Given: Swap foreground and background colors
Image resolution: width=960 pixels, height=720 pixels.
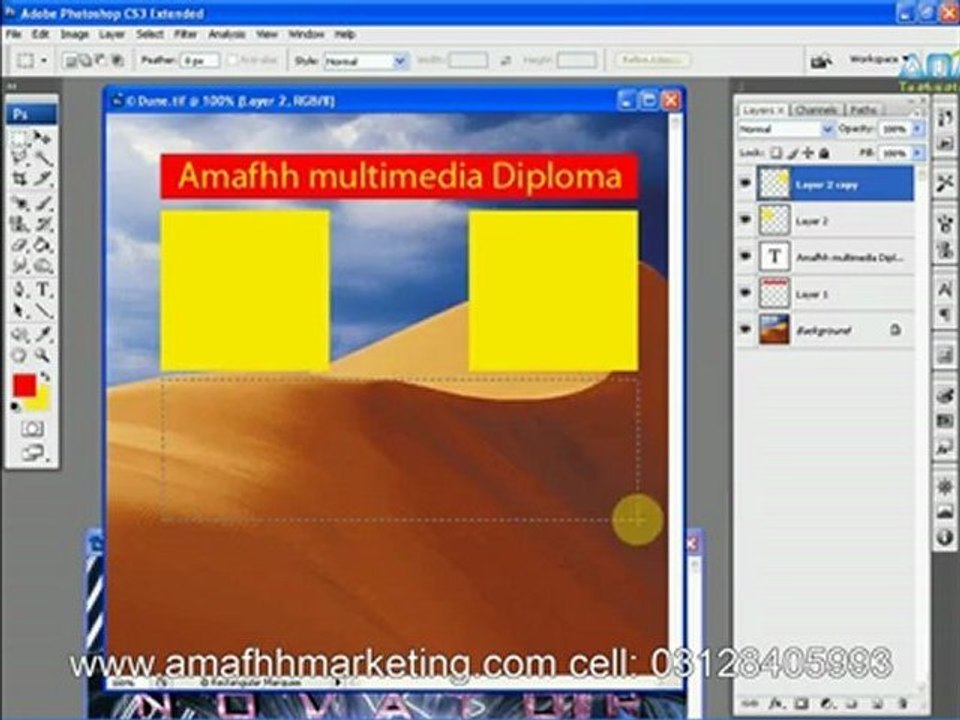Looking at the screenshot, I should [x=45, y=376].
